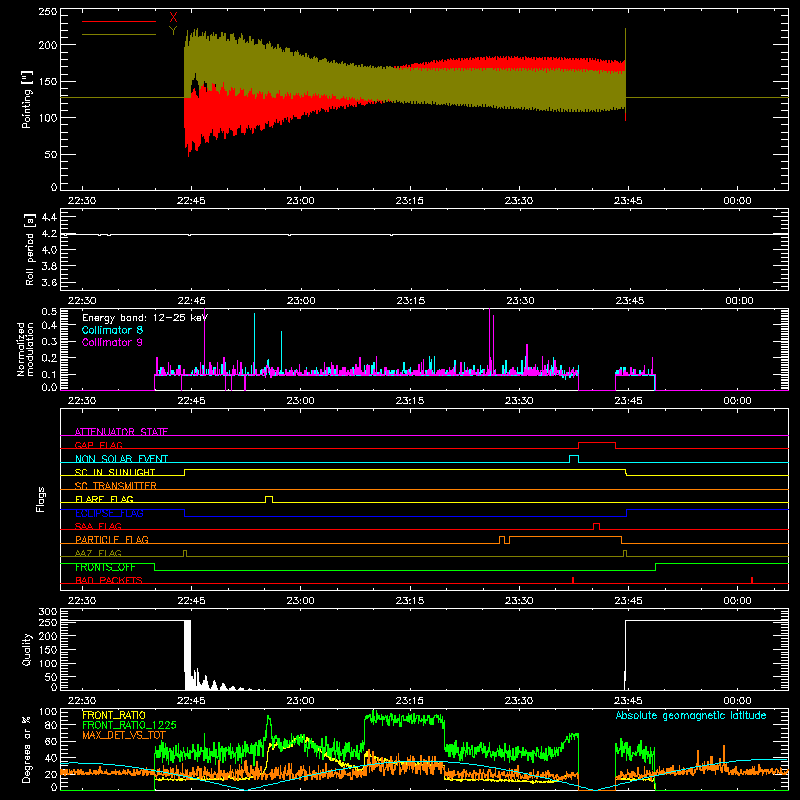Click the SAA_FLAG raised pulse on the red line
The height and width of the screenshot is (800, 800).
pyautogui.click(x=596, y=526)
